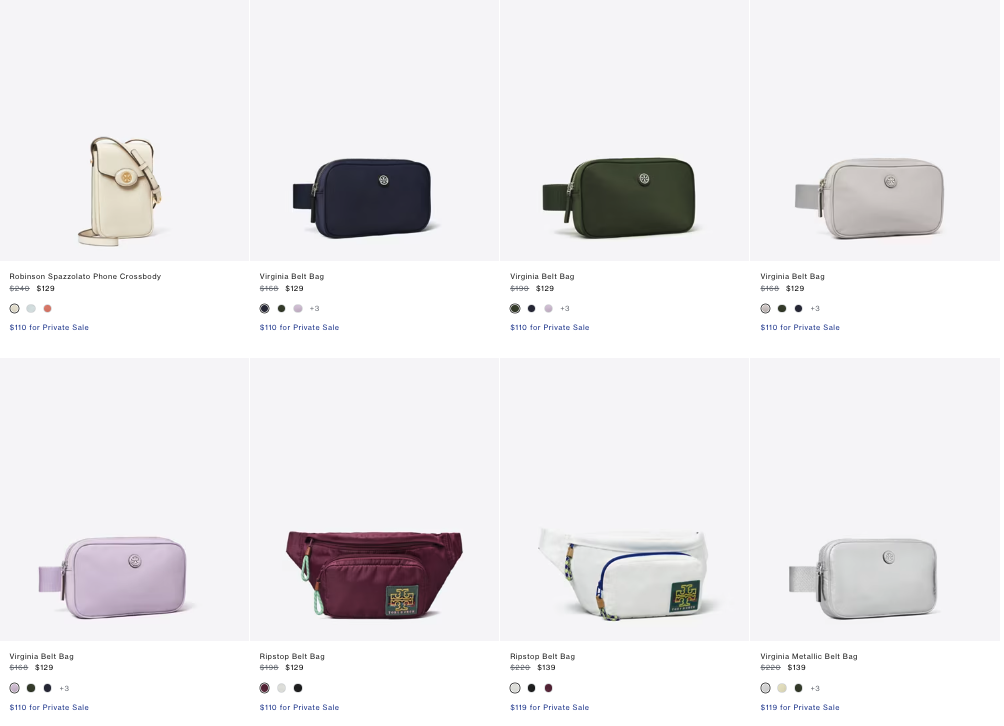
Task: Choose pale blue swatch under Robinson Crossbody
Action: (31, 309)
